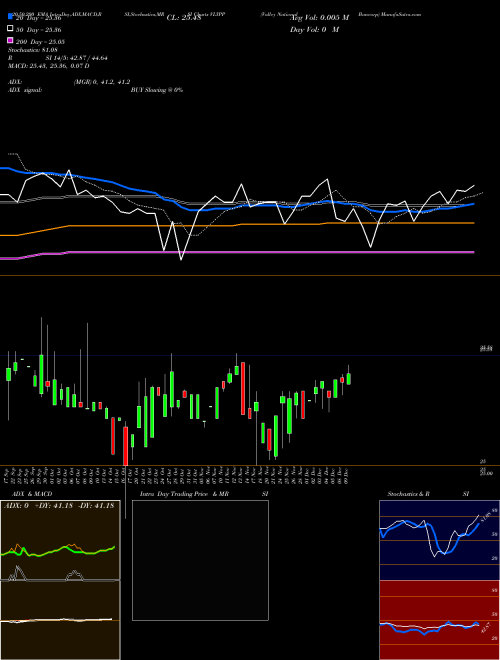Click the ADX & MACD sub-chart panel
Viewport: 500px width, 660px height.
tap(60, 580)
